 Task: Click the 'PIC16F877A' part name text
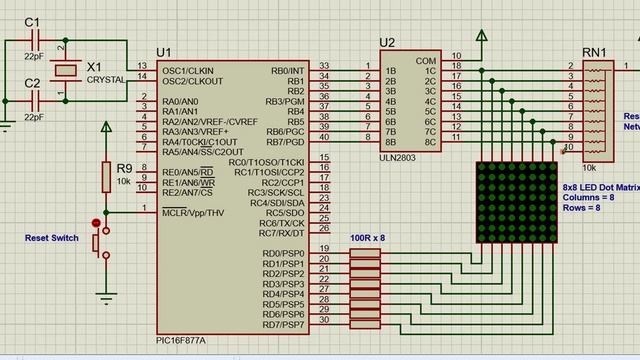coord(181,340)
